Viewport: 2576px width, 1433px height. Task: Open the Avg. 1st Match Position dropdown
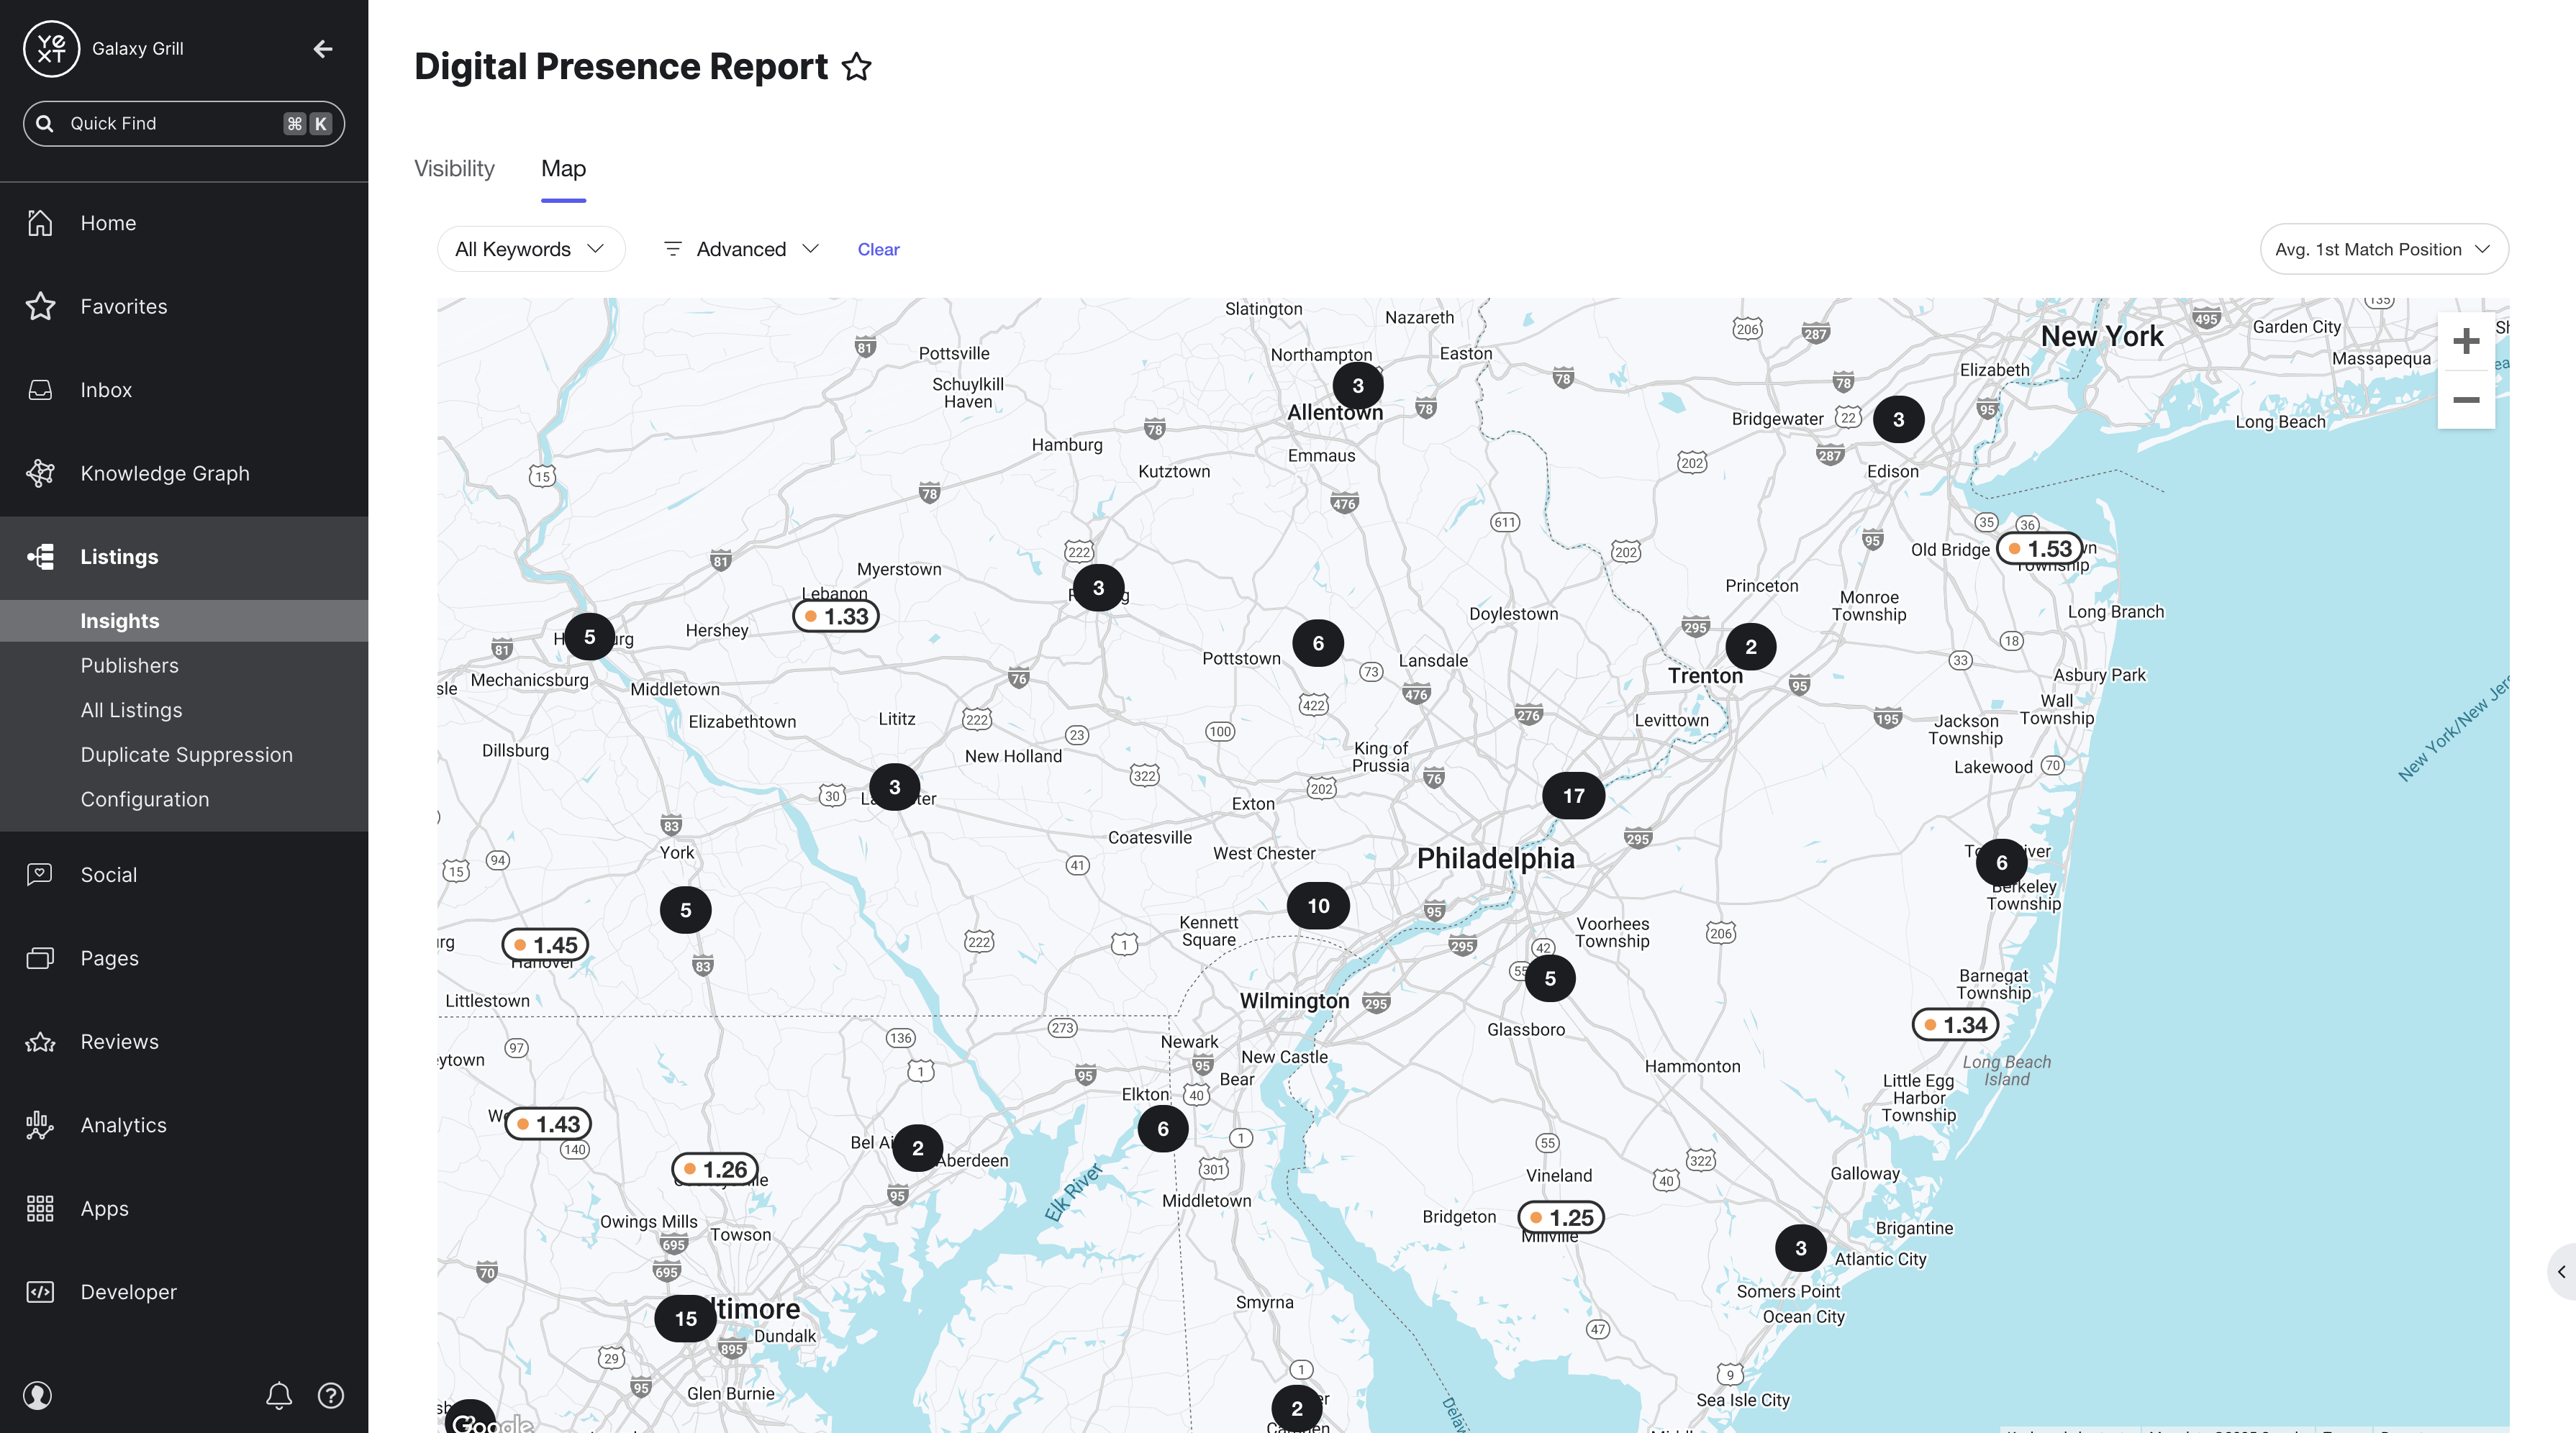[x=2384, y=249]
